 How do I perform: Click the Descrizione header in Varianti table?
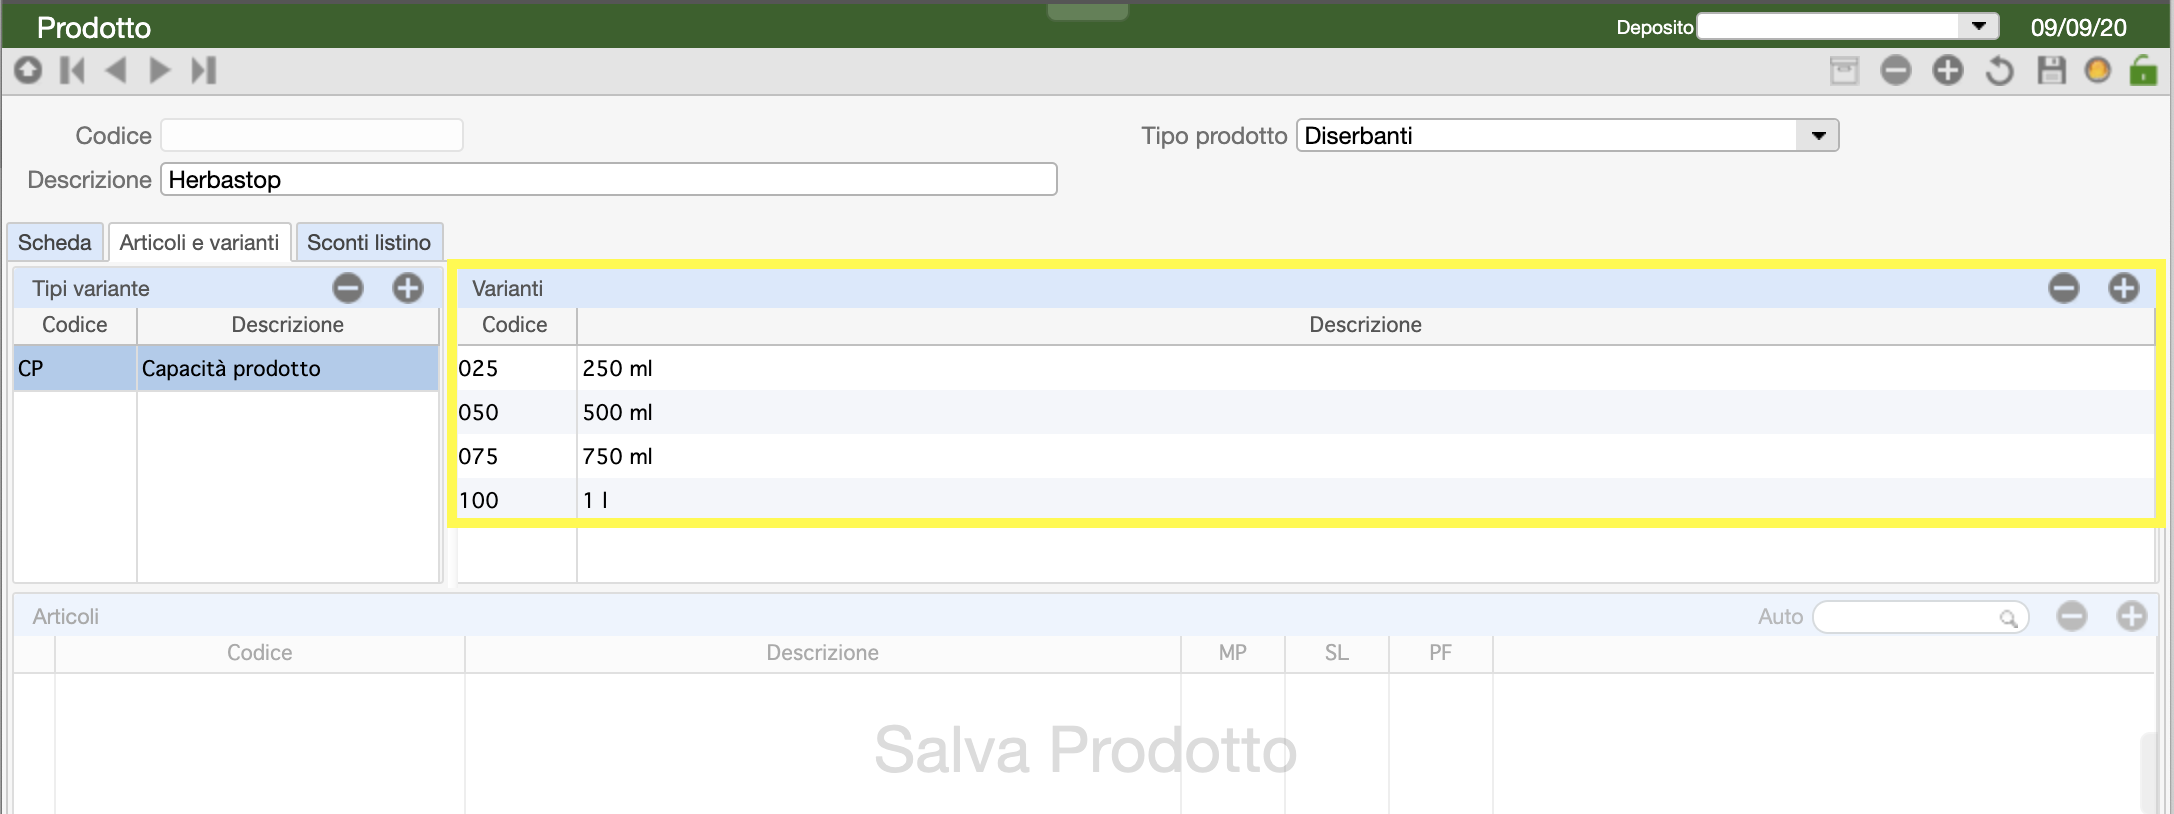coord(1366,325)
